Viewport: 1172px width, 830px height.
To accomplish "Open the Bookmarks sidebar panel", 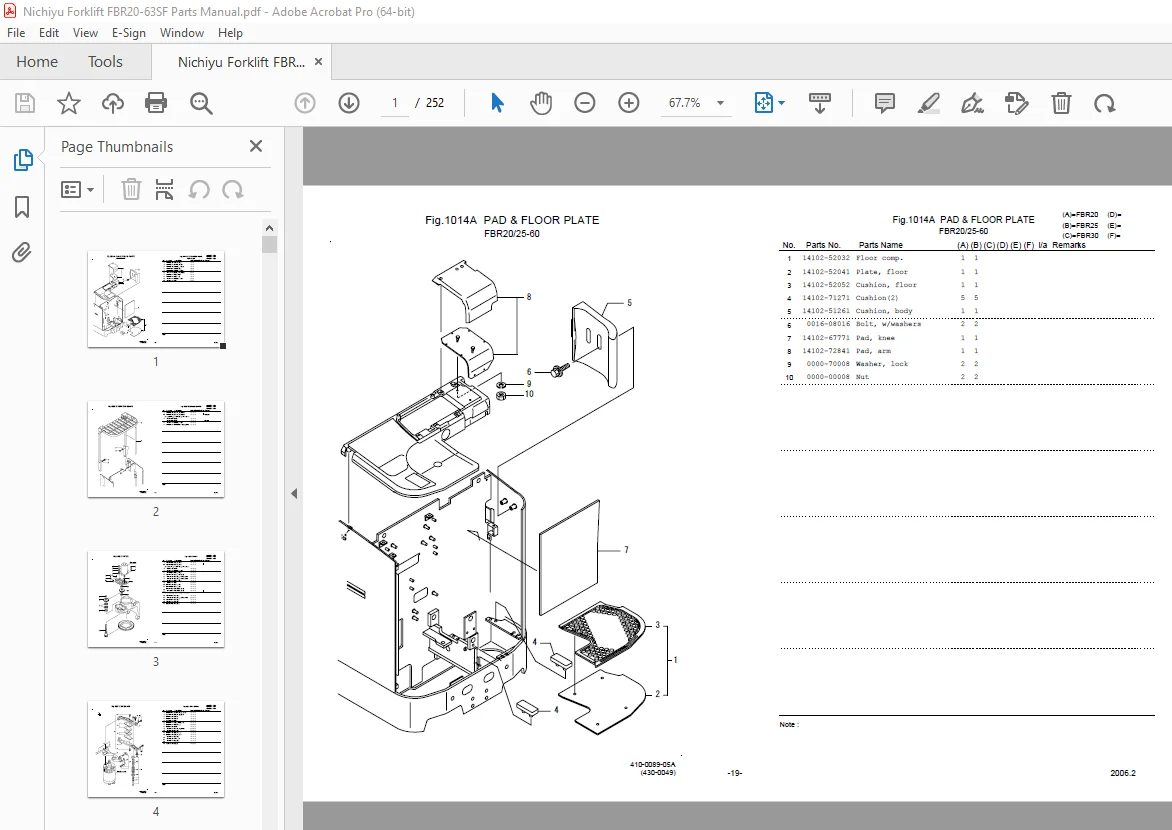I will pyautogui.click(x=22, y=207).
